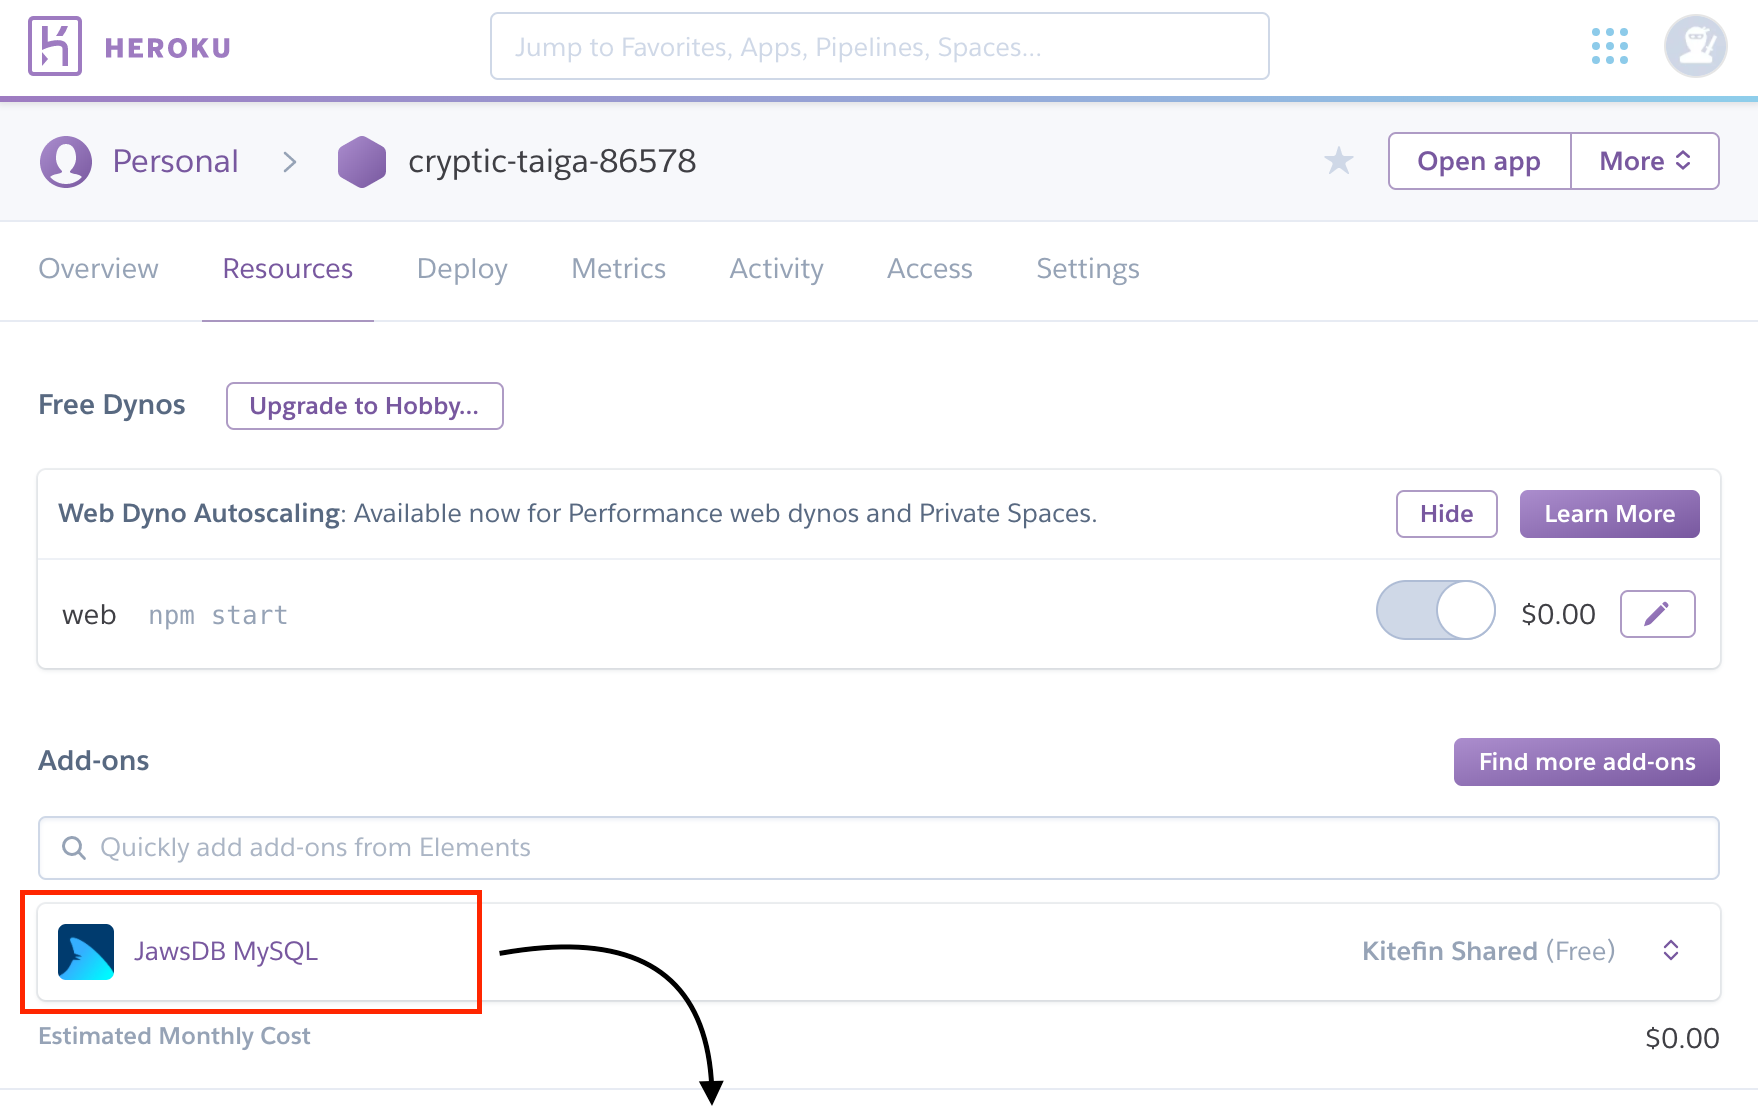1758x1112 pixels.
Task: Click the Jump to Favorites search field
Action: tap(879, 46)
